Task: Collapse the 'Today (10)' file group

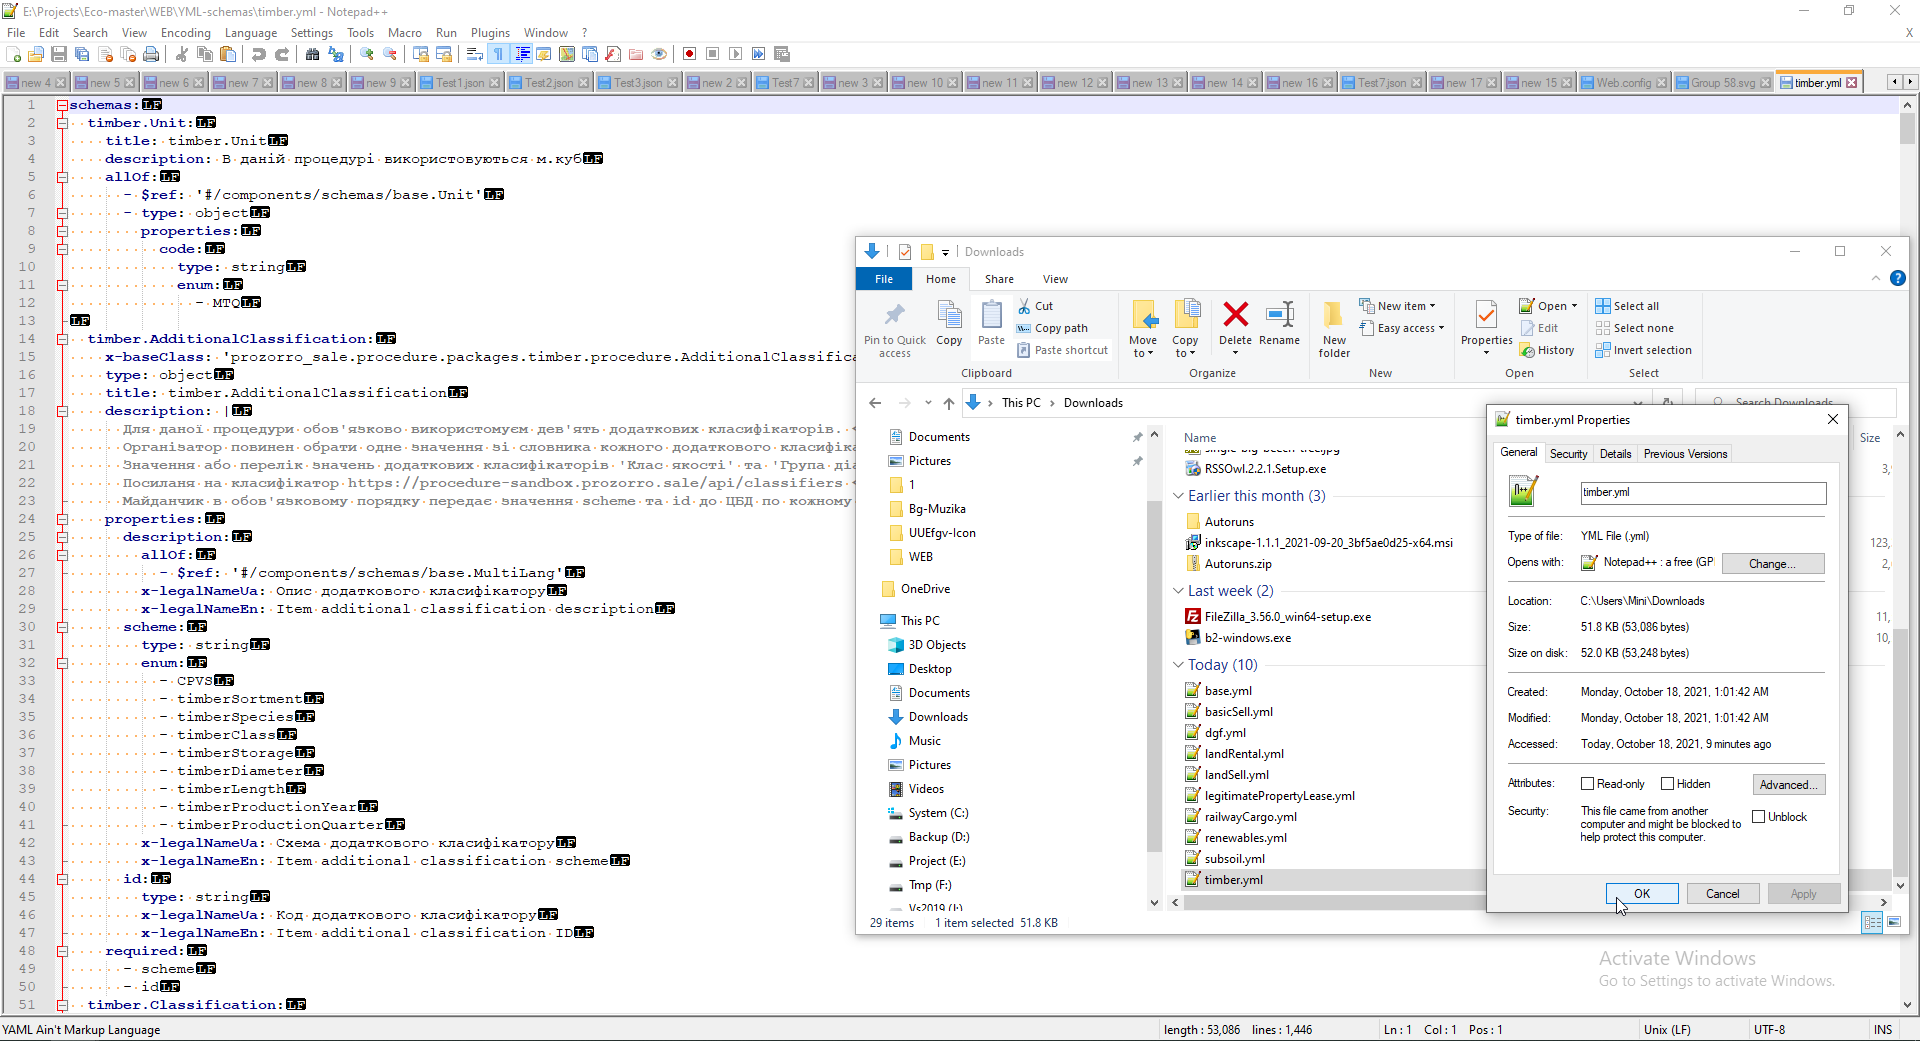Action: click(x=1178, y=665)
